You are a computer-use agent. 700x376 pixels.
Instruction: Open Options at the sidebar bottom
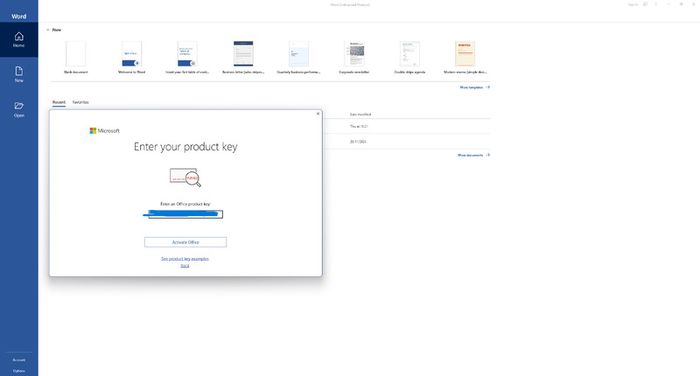coord(19,371)
